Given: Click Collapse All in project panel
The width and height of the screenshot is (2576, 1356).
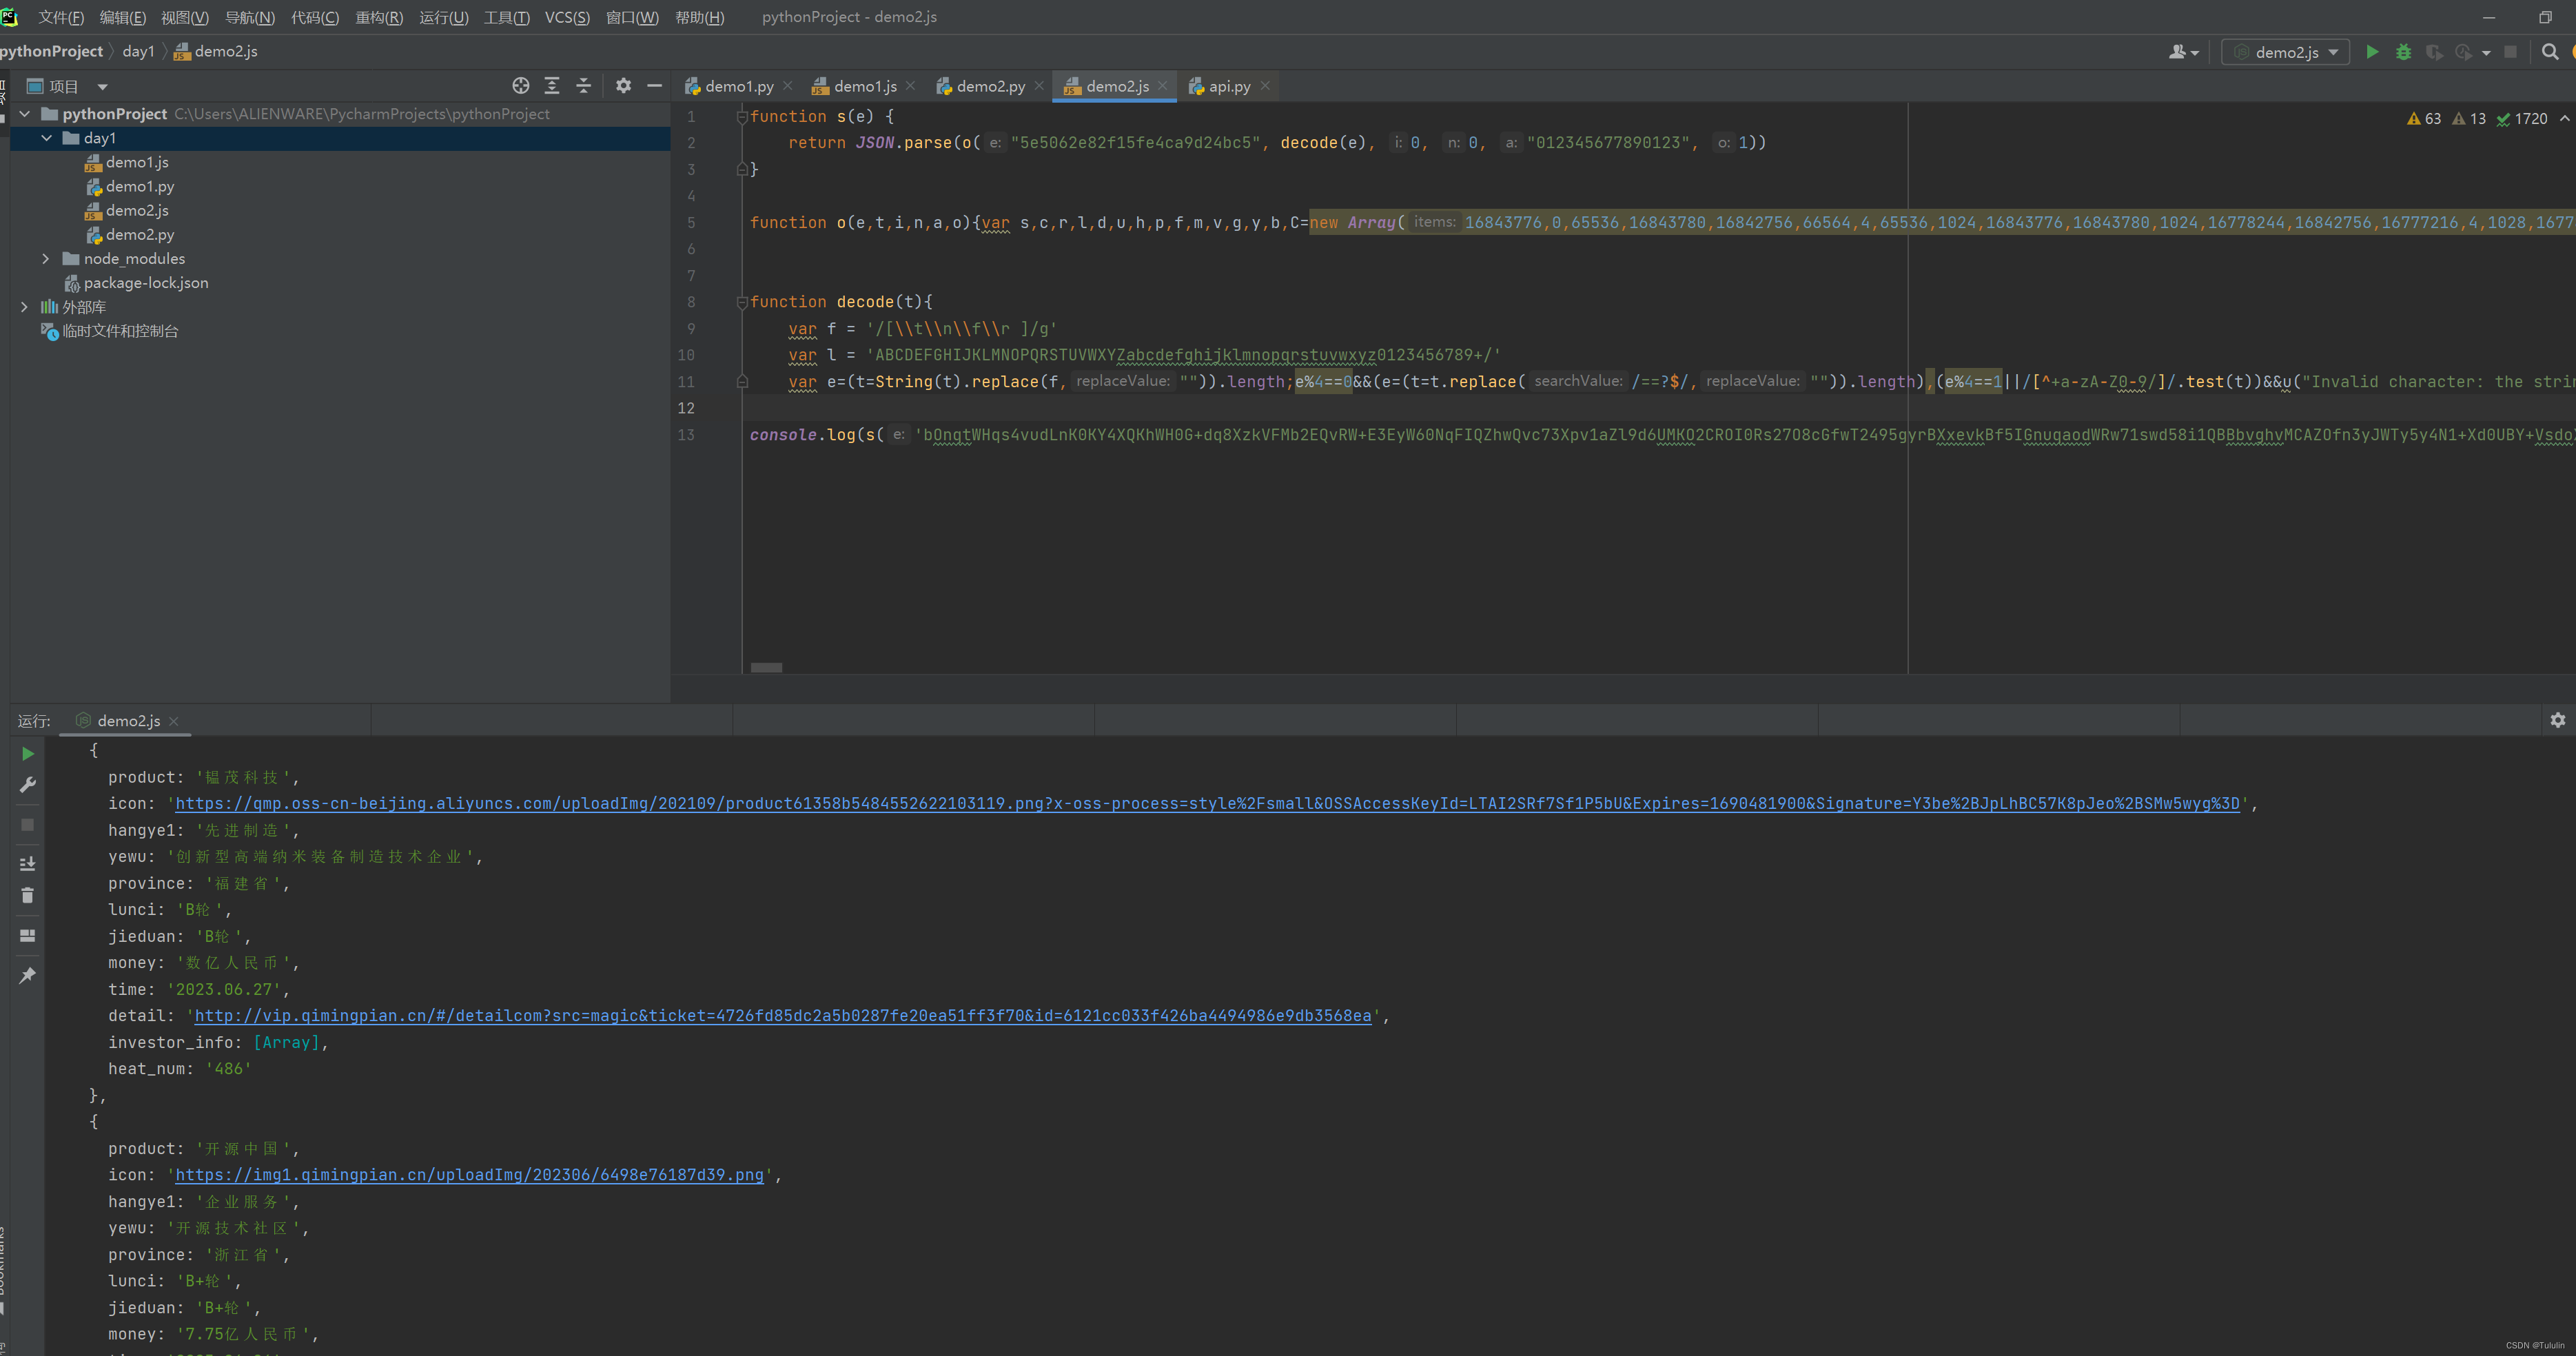Looking at the screenshot, I should pyautogui.click(x=583, y=86).
